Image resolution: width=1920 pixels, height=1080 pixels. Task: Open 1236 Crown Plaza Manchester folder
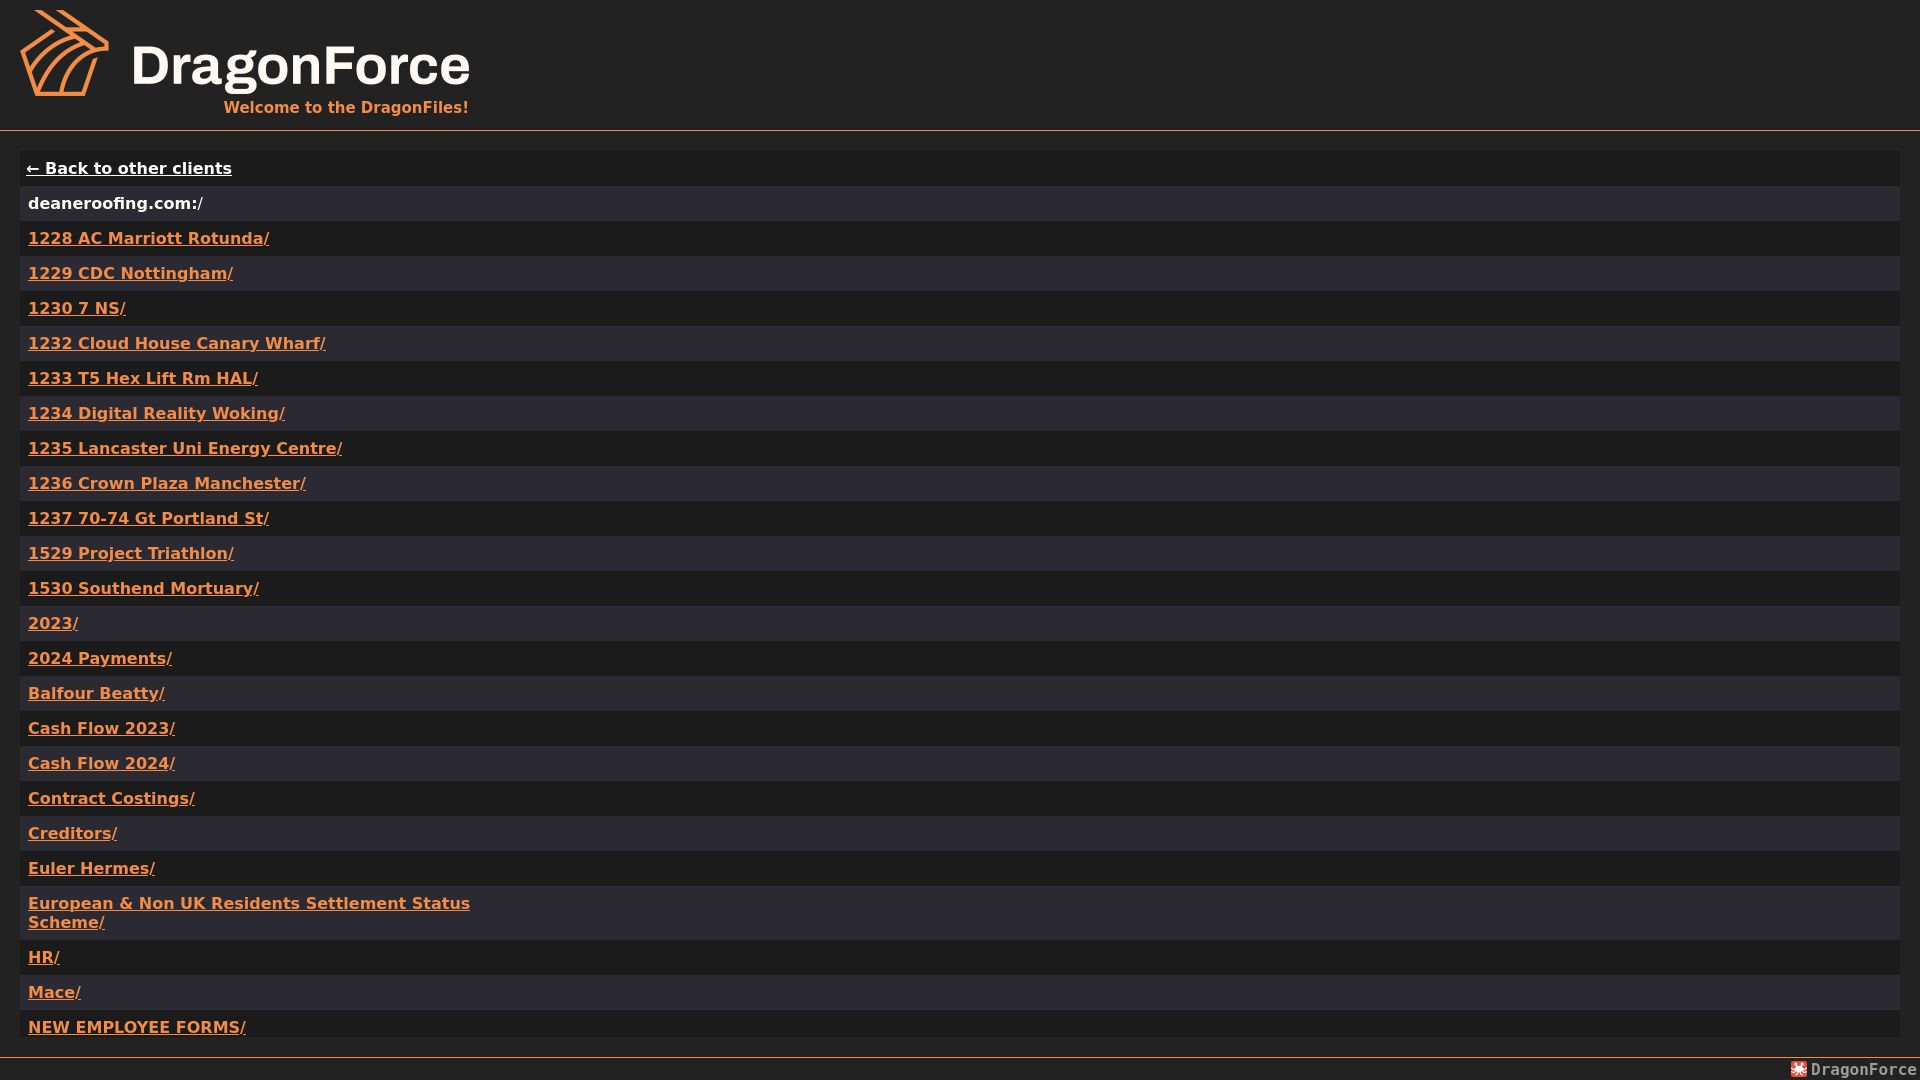click(167, 483)
